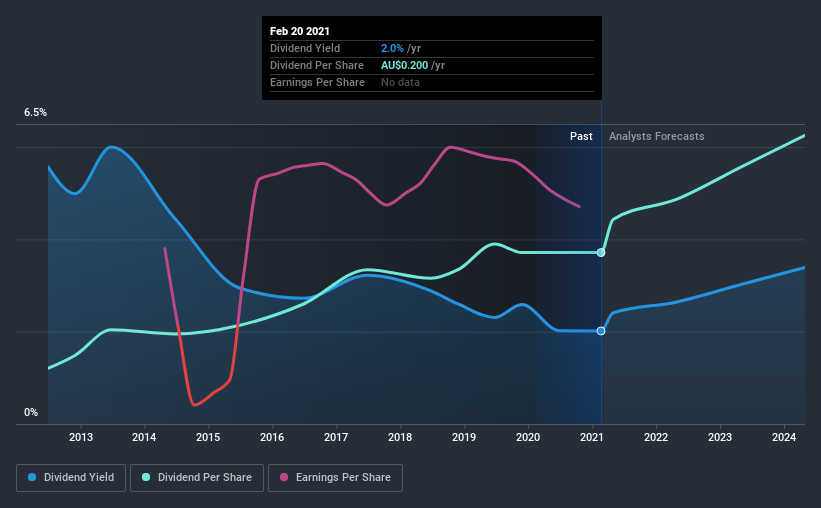Click the 2.0% dividend yield tooltip value
This screenshot has height=508, width=821.
392,48
